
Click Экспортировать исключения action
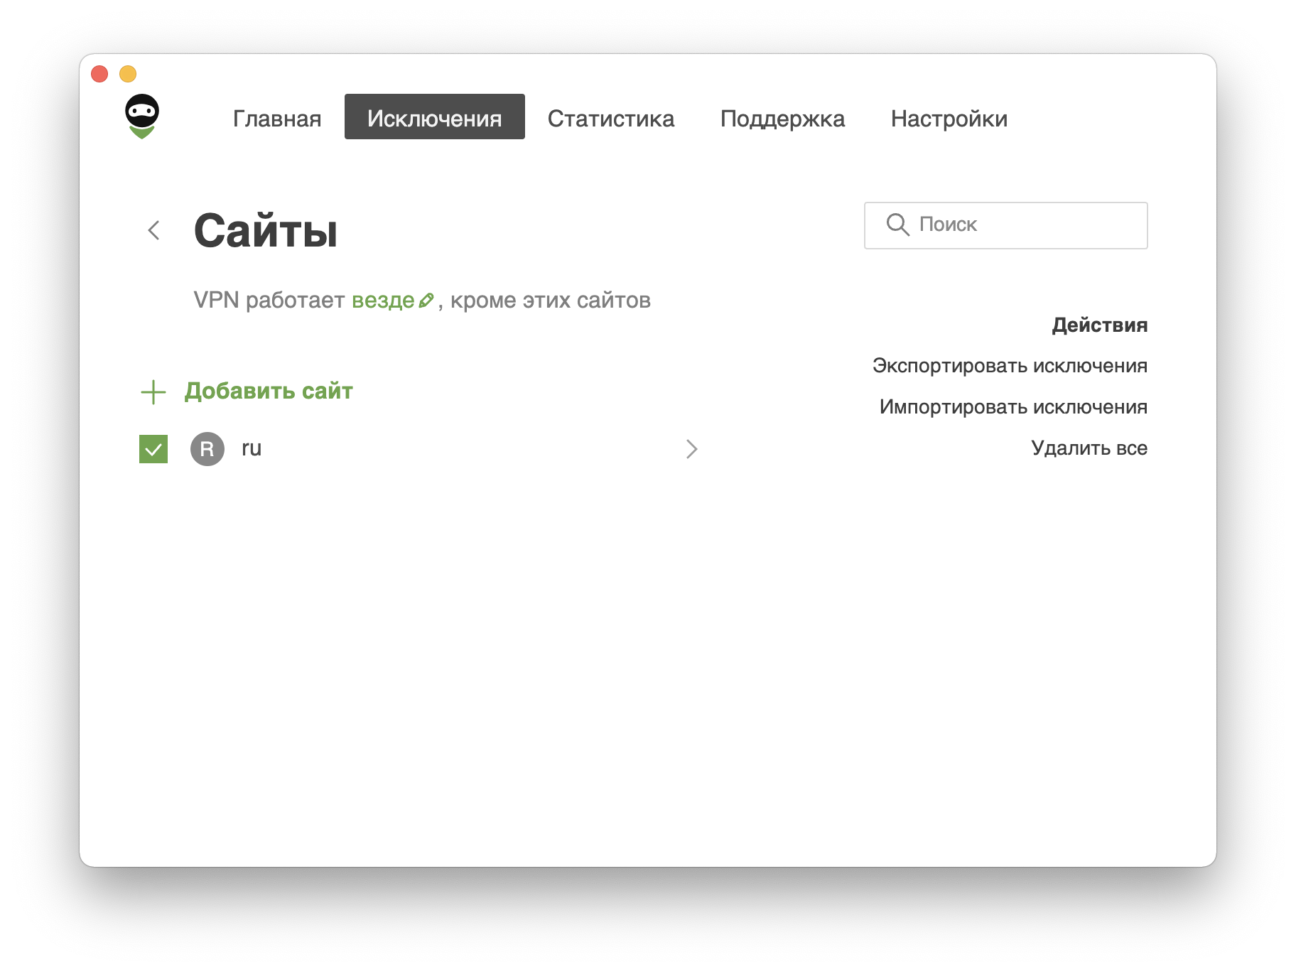pyautogui.click(x=1009, y=366)
